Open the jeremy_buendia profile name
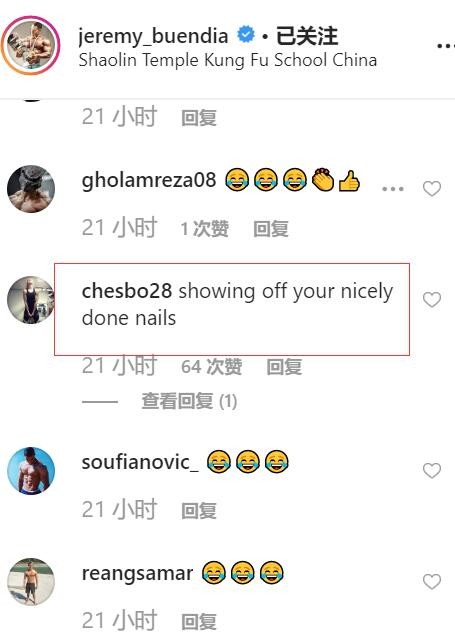Screen dimensions: 455x639 pos(153,36)
